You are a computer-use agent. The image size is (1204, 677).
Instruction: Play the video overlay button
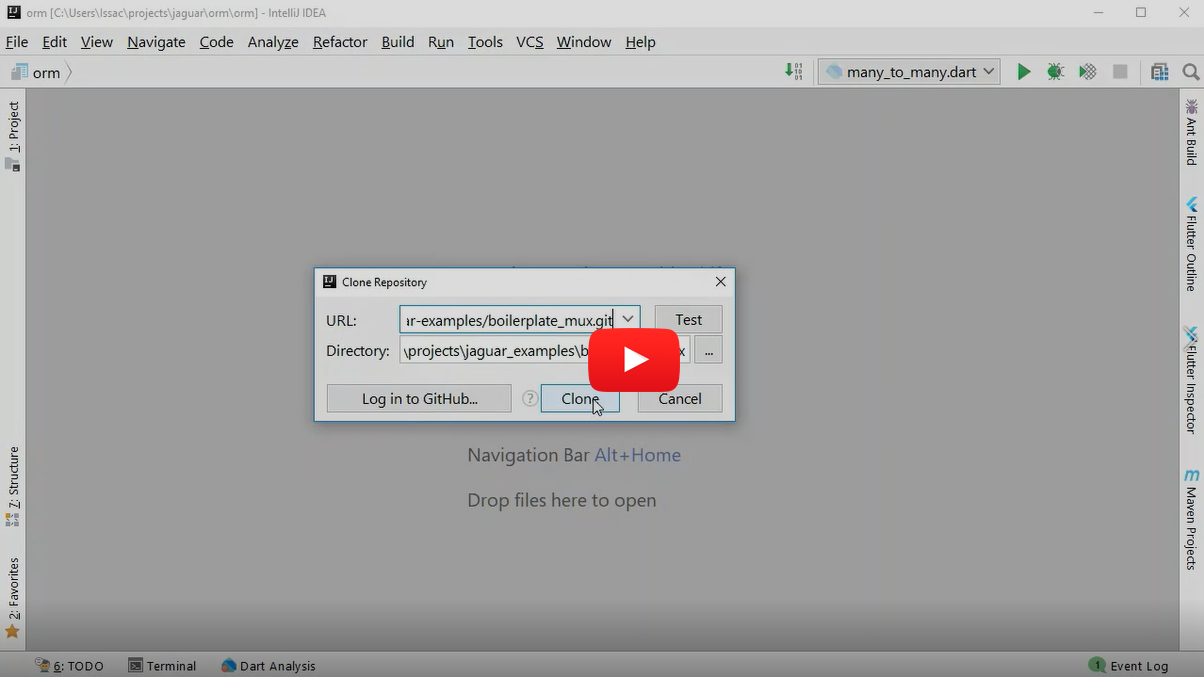tap(634, 360)
